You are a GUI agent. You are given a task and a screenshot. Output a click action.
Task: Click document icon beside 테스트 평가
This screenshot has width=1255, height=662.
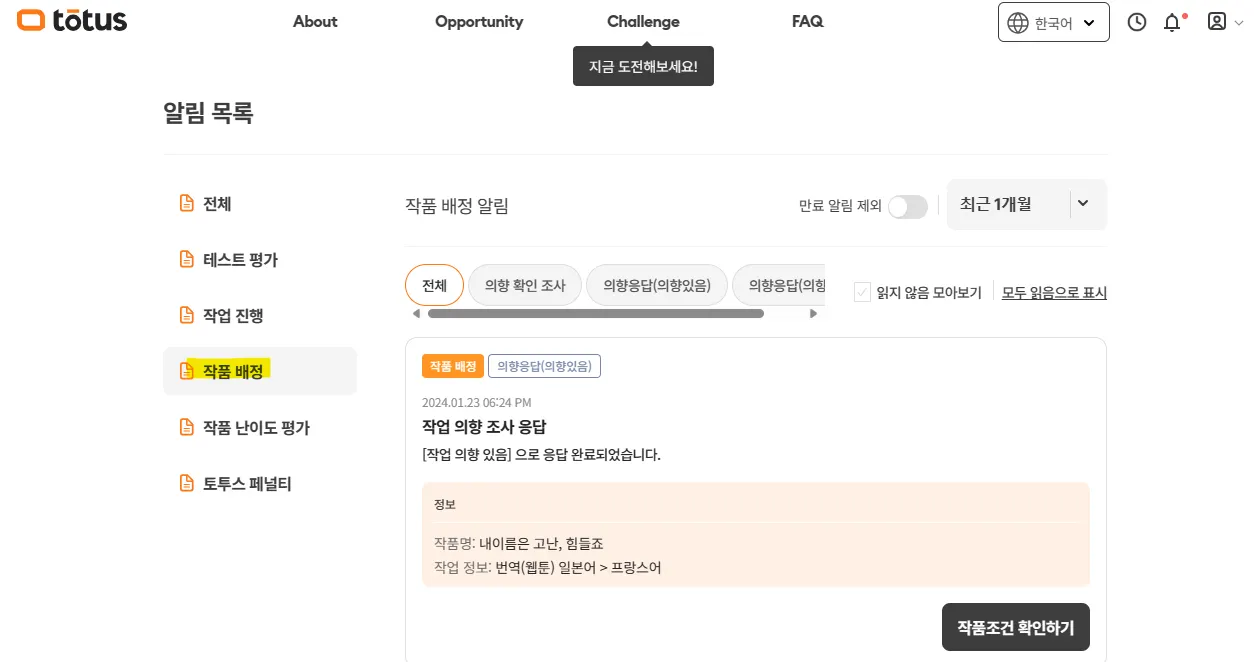[186, 260]
